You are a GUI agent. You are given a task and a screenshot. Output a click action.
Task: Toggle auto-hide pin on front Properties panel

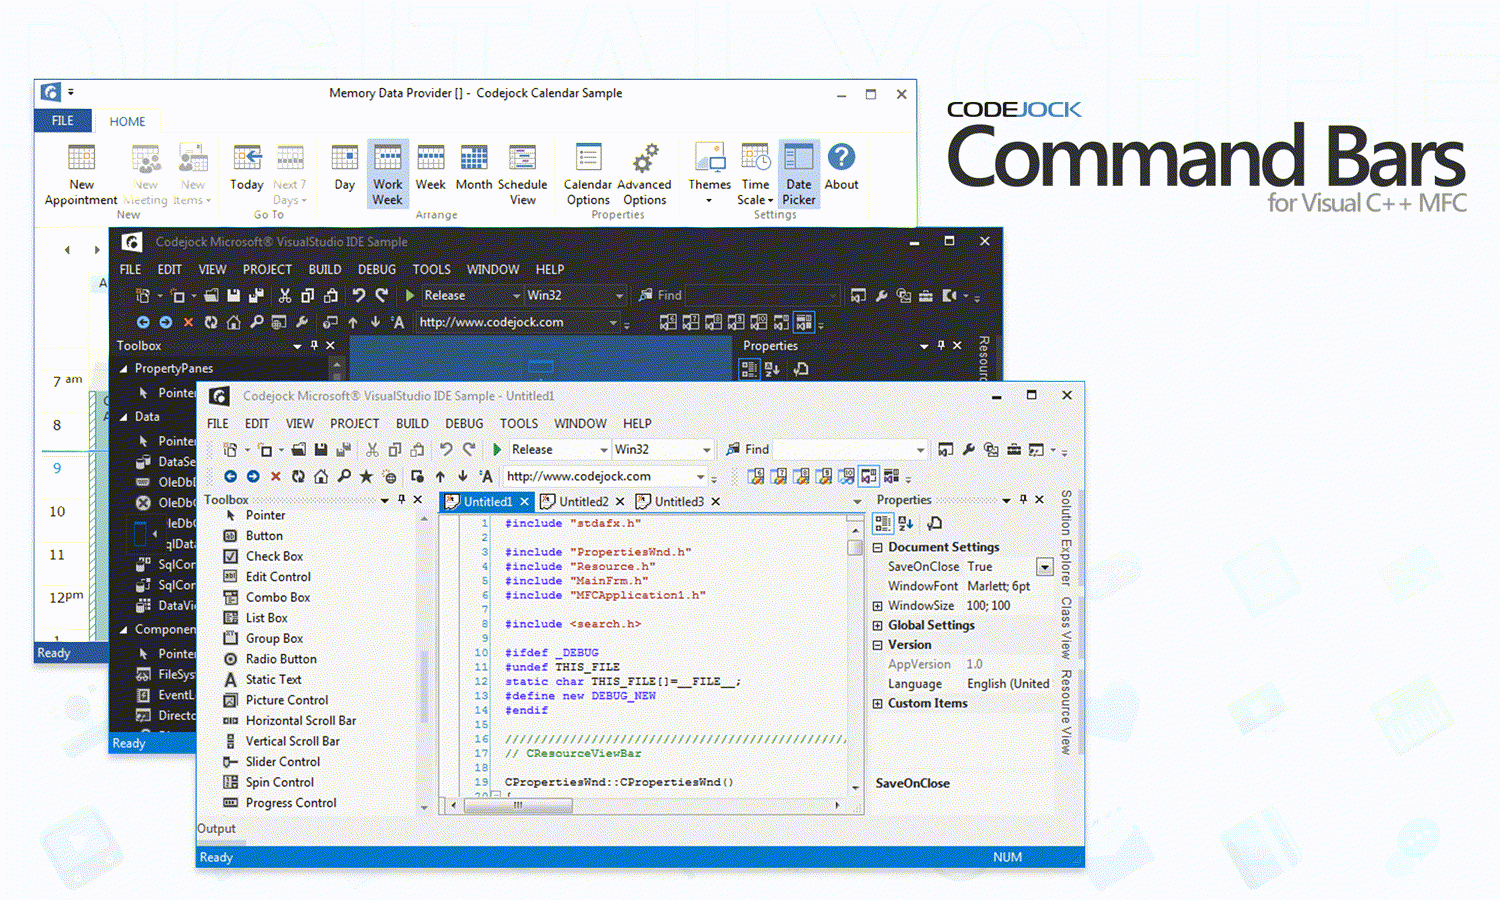click(1023, 500)
